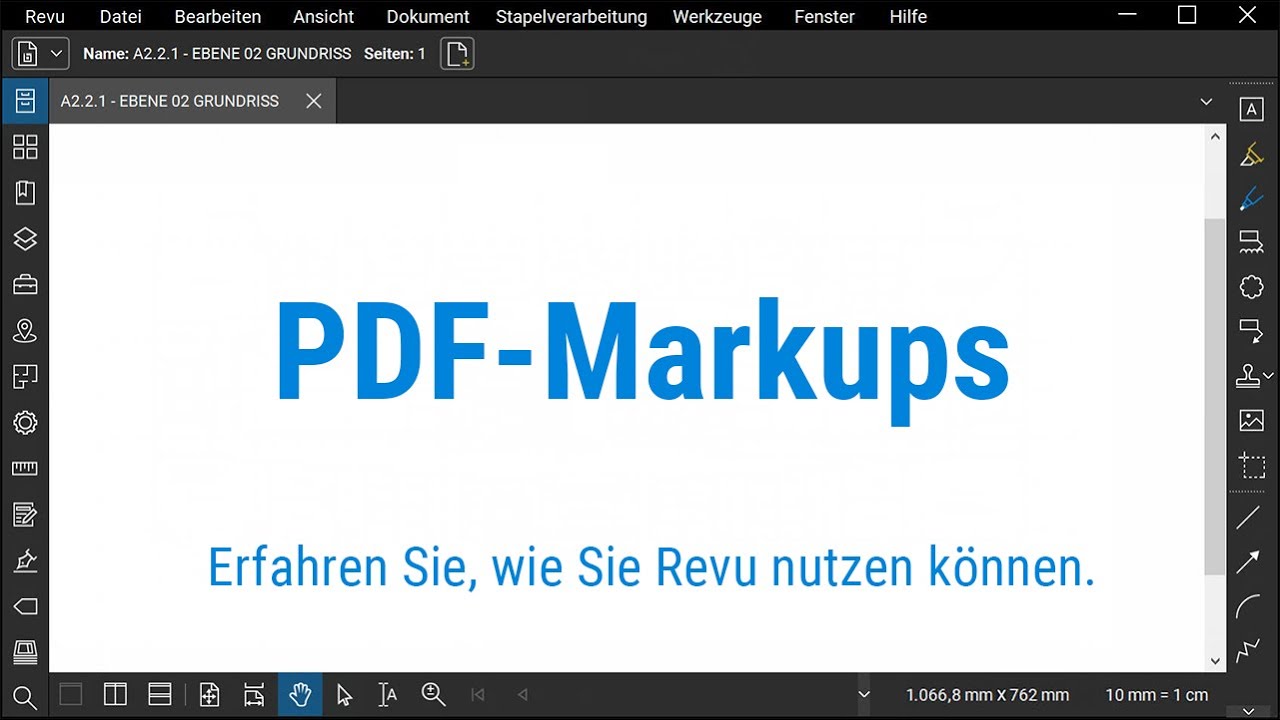
Task: Select the Stamp tool
Action: pos(1248,376)
